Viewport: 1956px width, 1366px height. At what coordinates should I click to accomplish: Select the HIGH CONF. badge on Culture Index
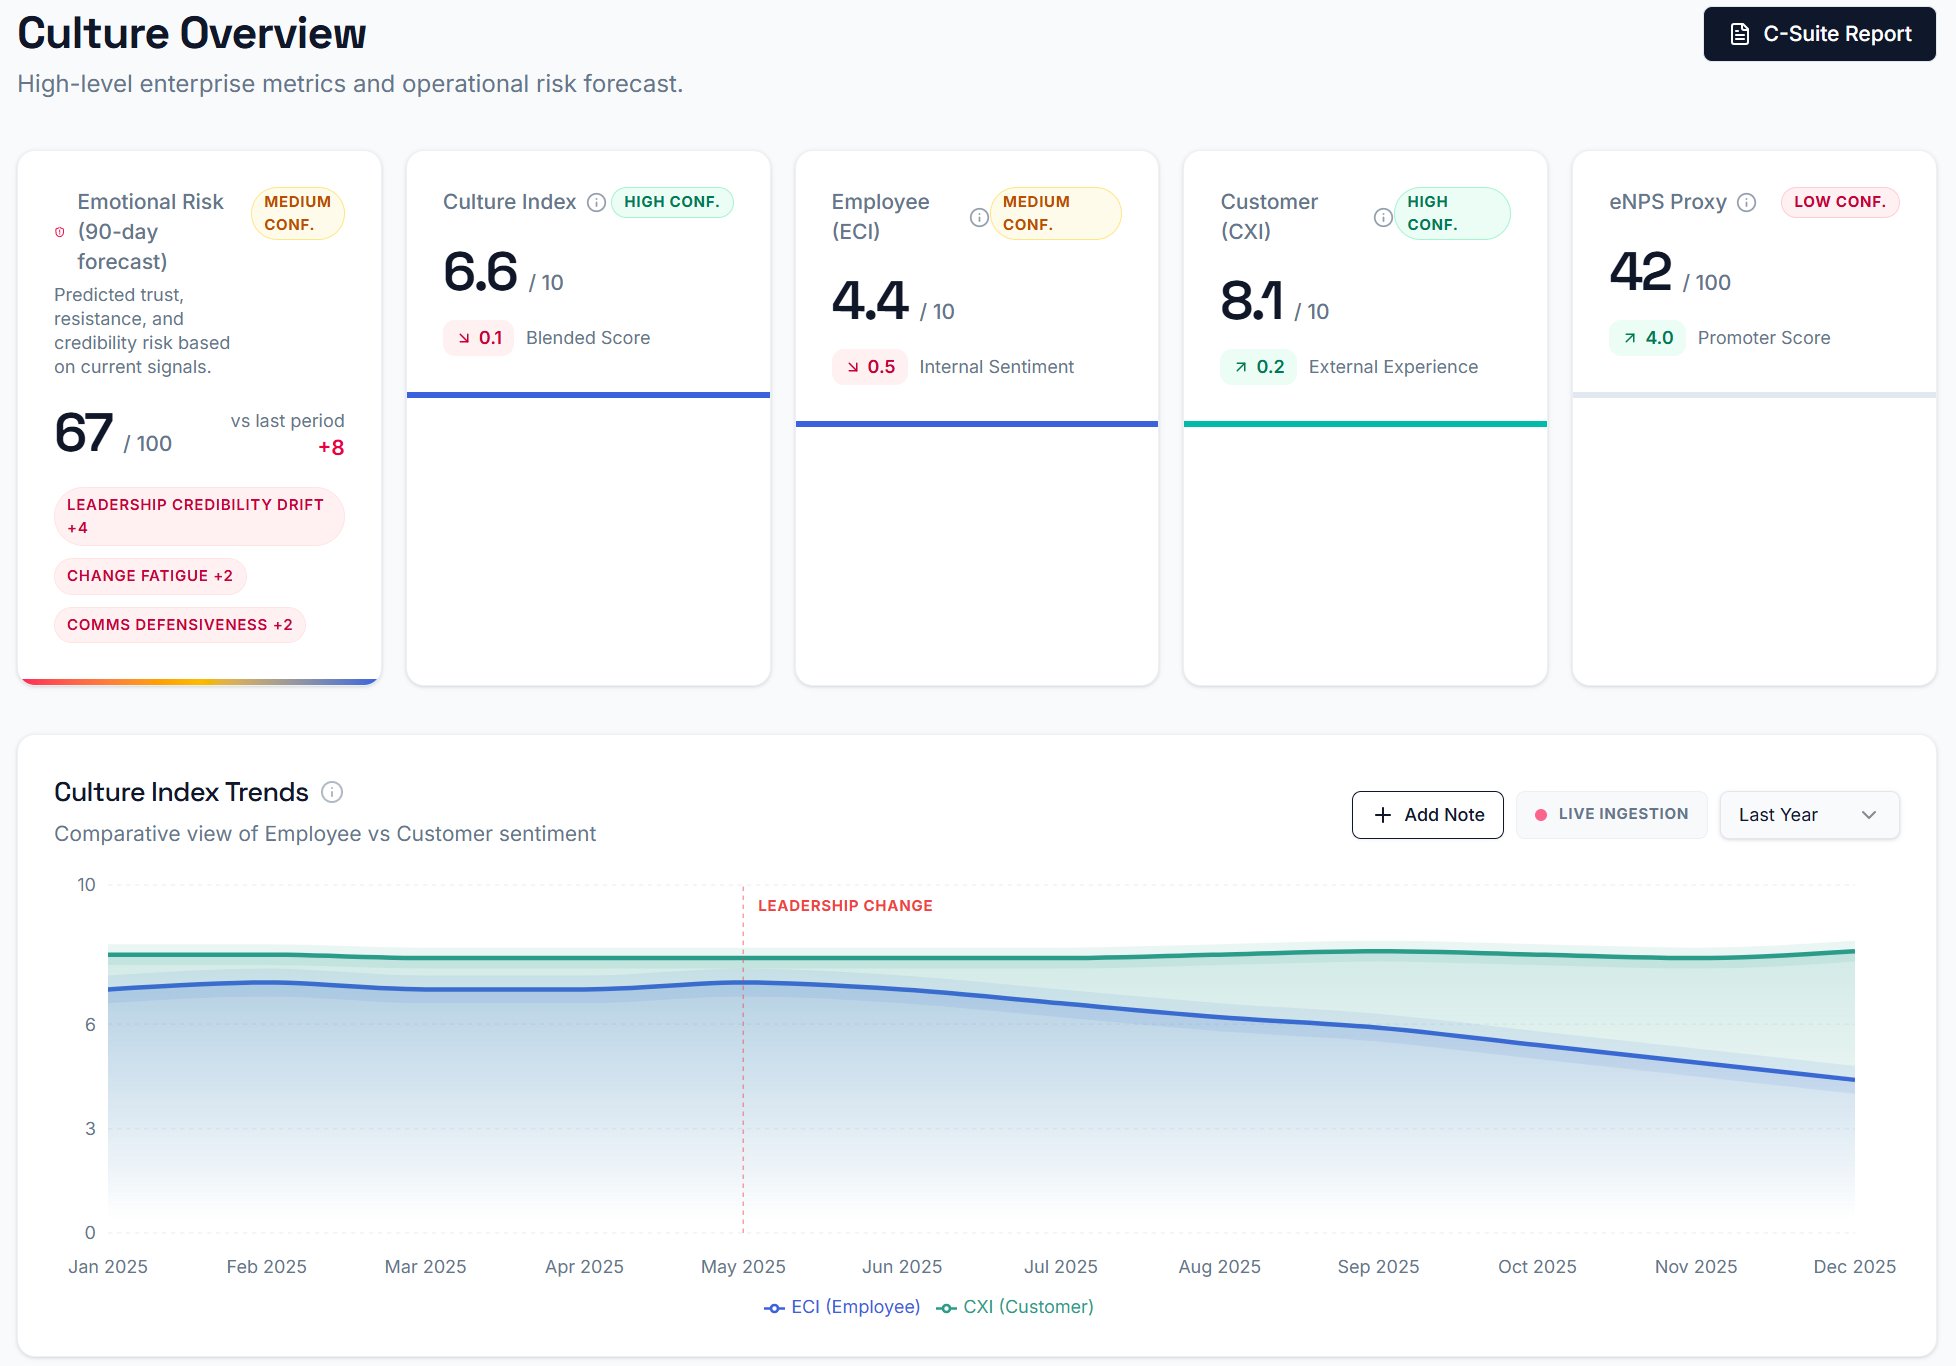click(x=672, y=202)
